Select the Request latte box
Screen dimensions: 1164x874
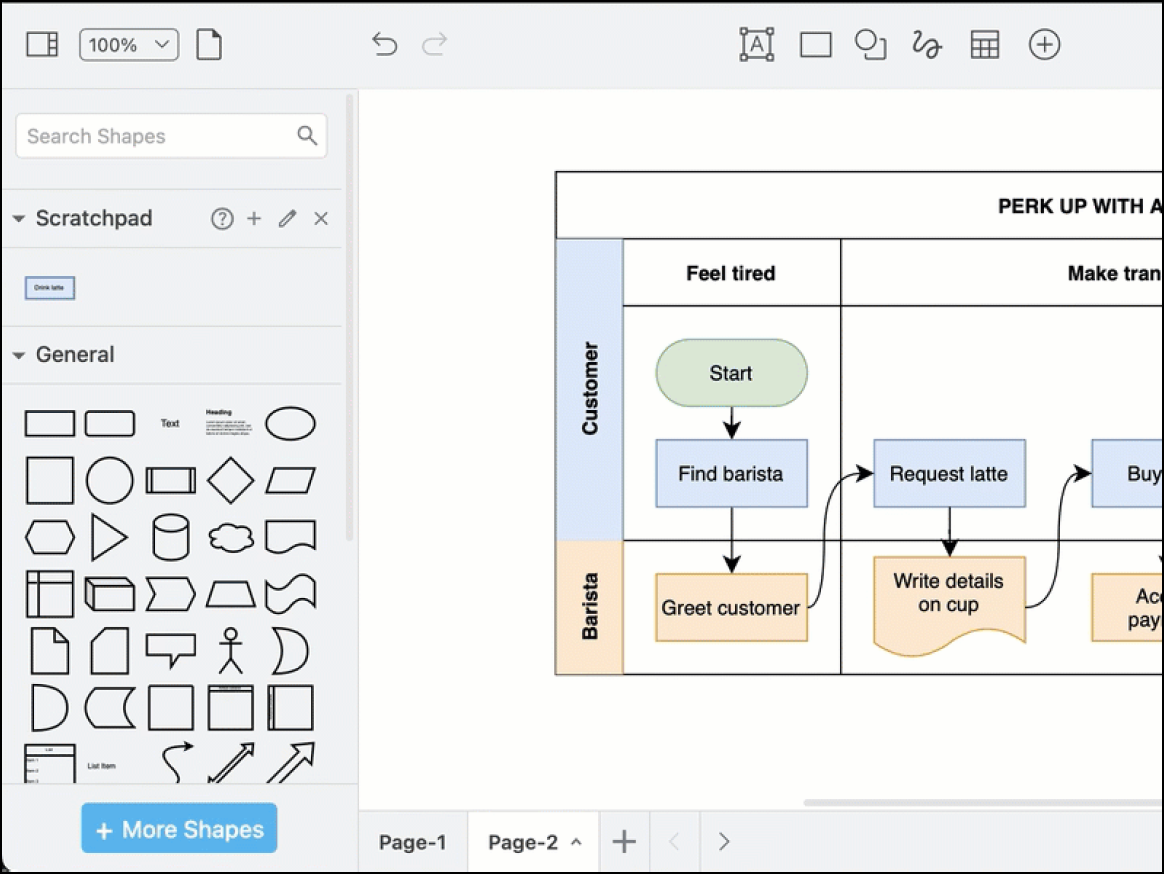[x=949, y=474]
